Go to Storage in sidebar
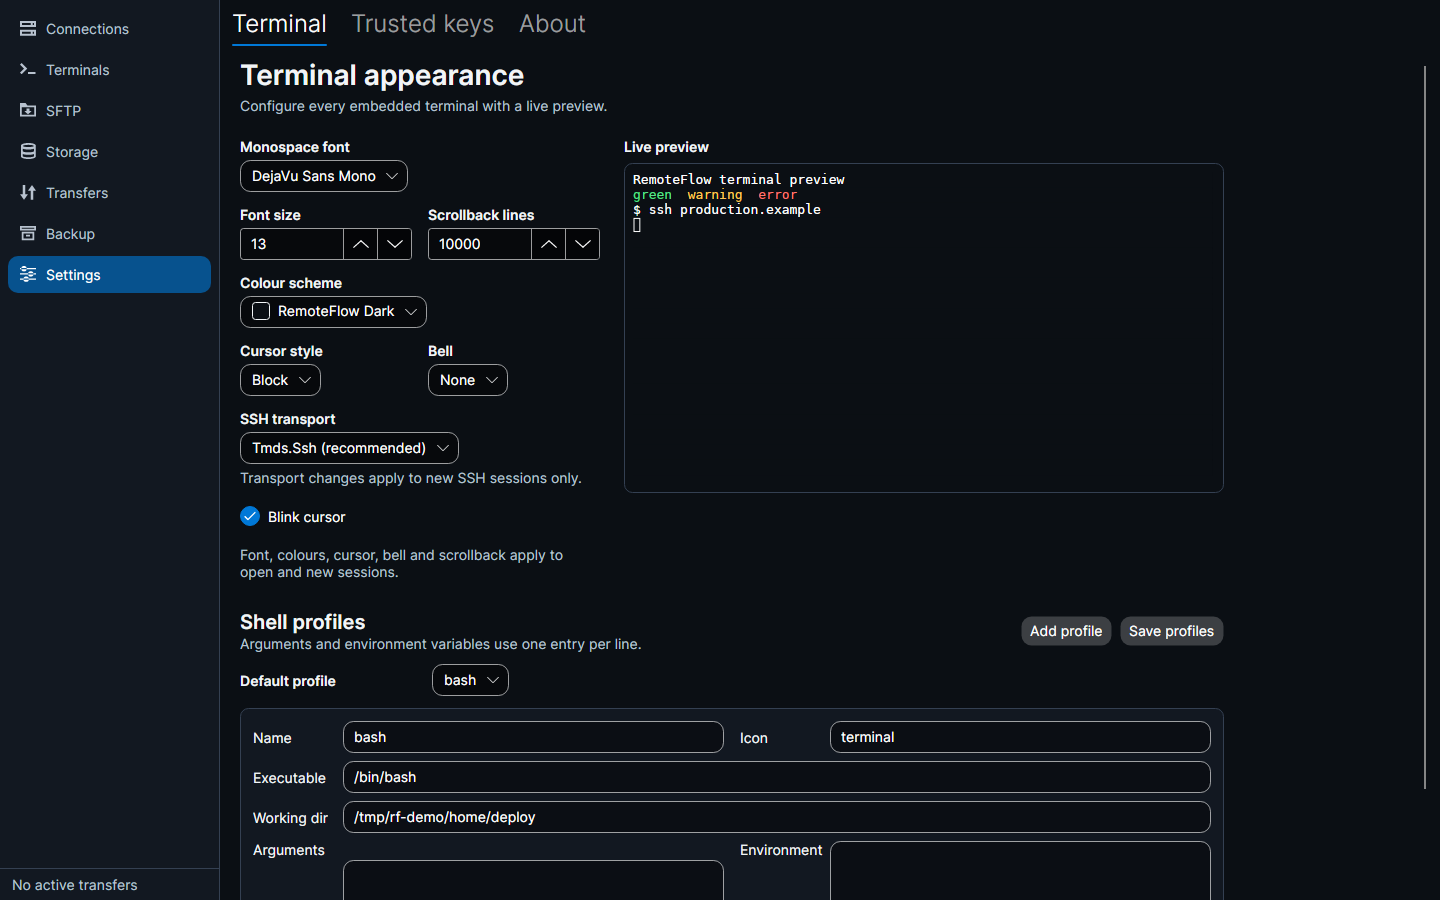Viewport: 1440px width, 900px height. [109, 152]
